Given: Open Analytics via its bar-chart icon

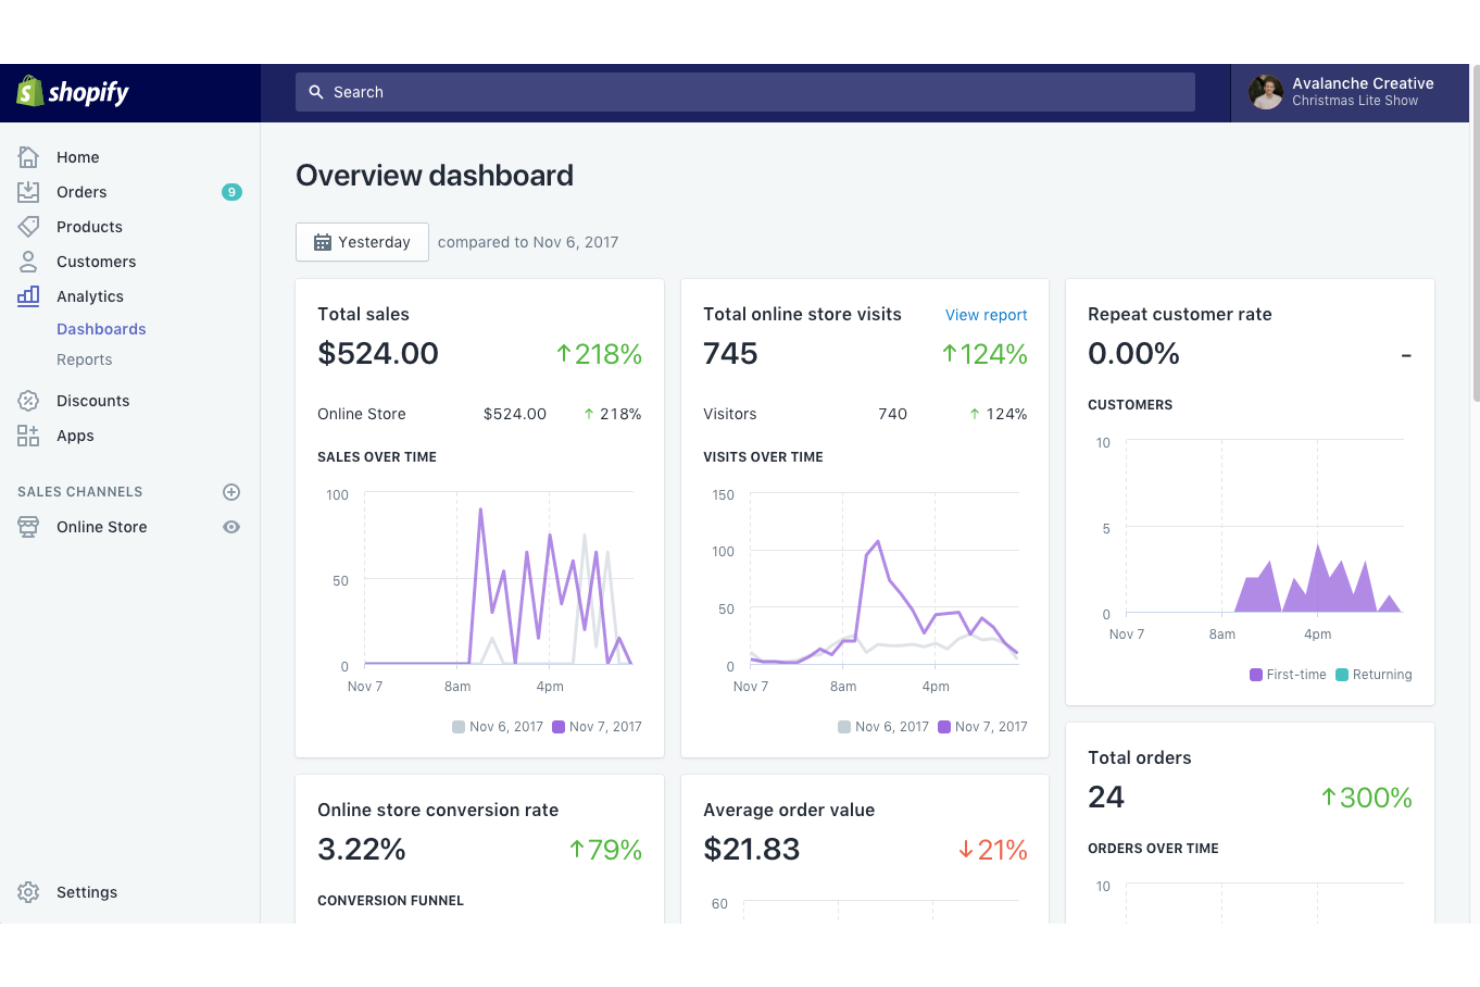Looking at the screenshot, I should point(28,296).
